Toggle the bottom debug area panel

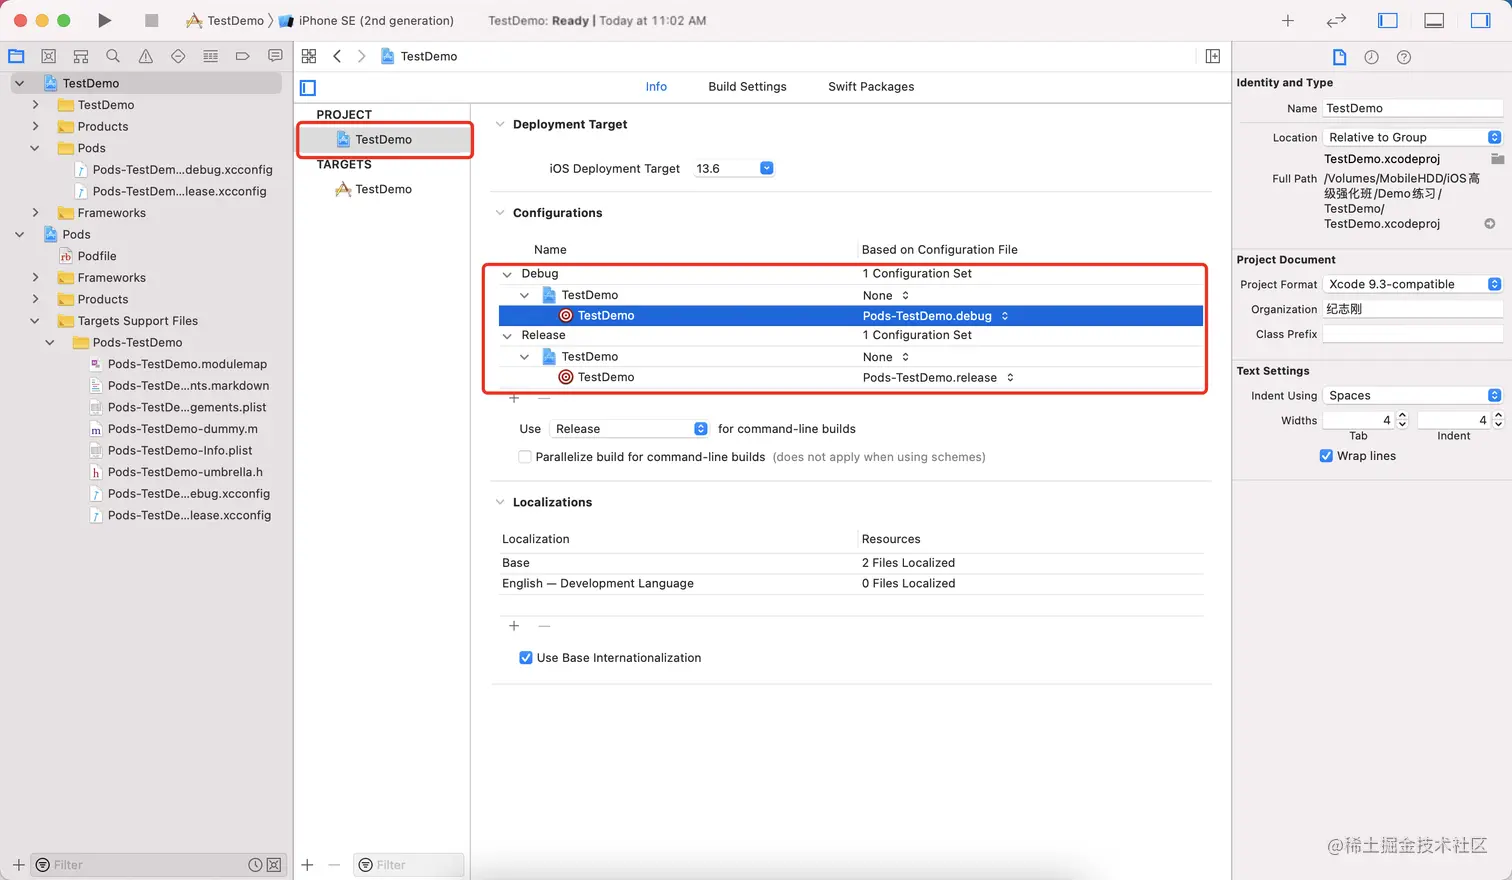point(1434,20)
